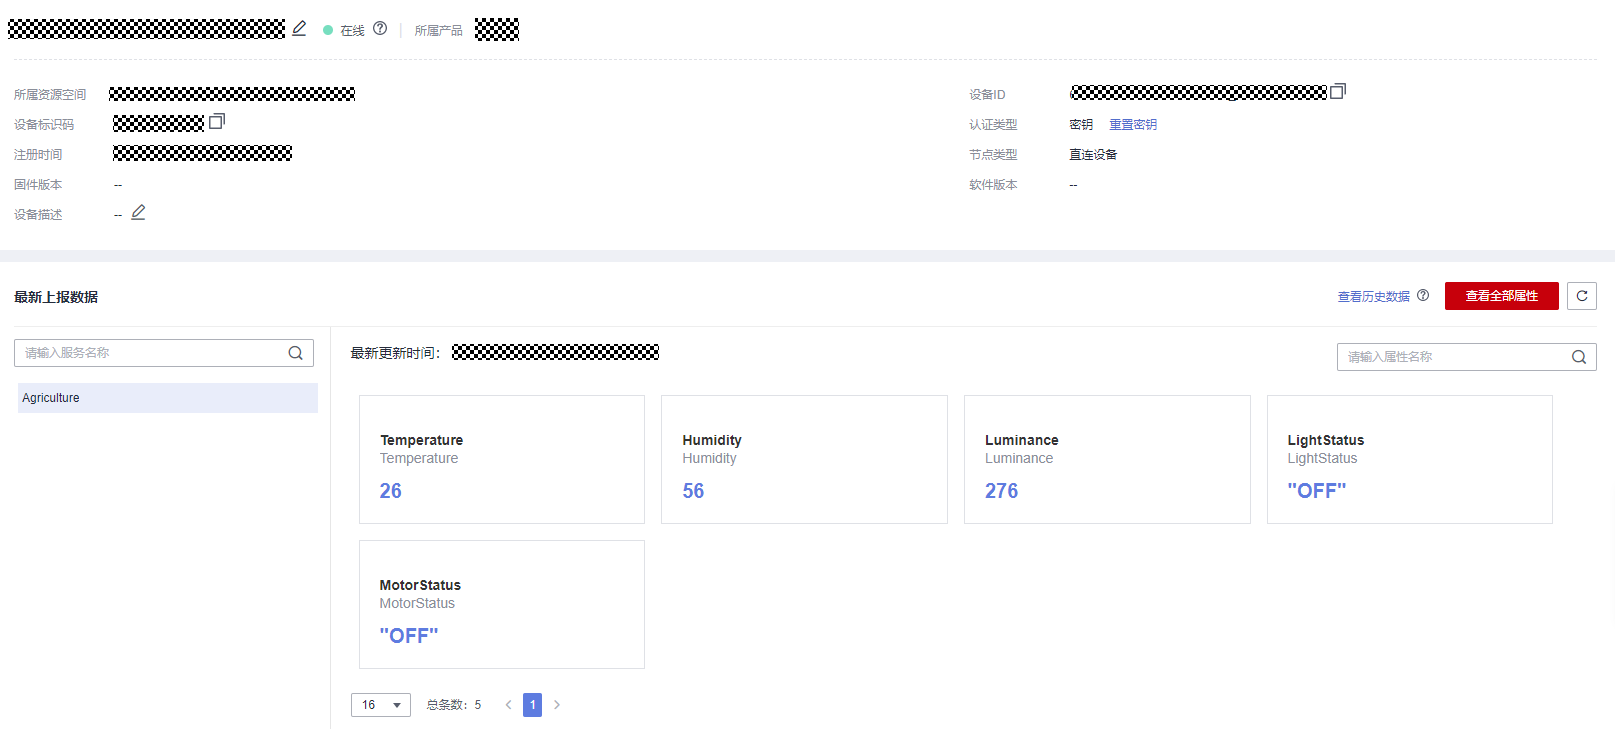Click the 最新上报数据 heading
1615x729 pixels.
pos(56,297)
